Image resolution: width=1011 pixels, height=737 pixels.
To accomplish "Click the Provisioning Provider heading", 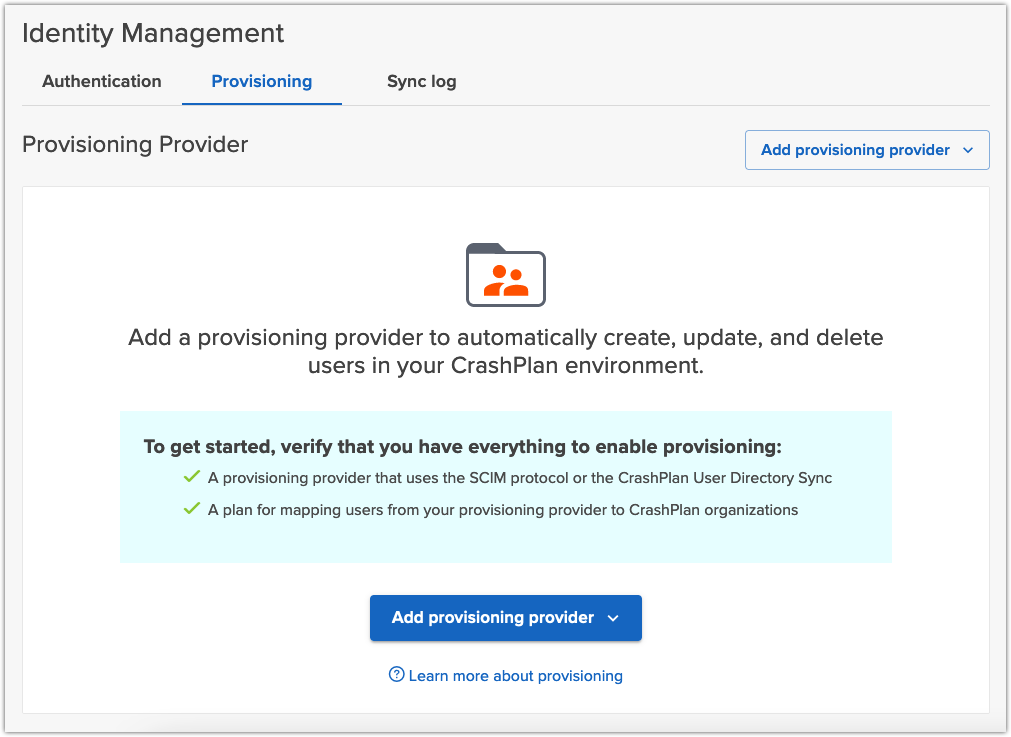I will [x=135, y=144].
